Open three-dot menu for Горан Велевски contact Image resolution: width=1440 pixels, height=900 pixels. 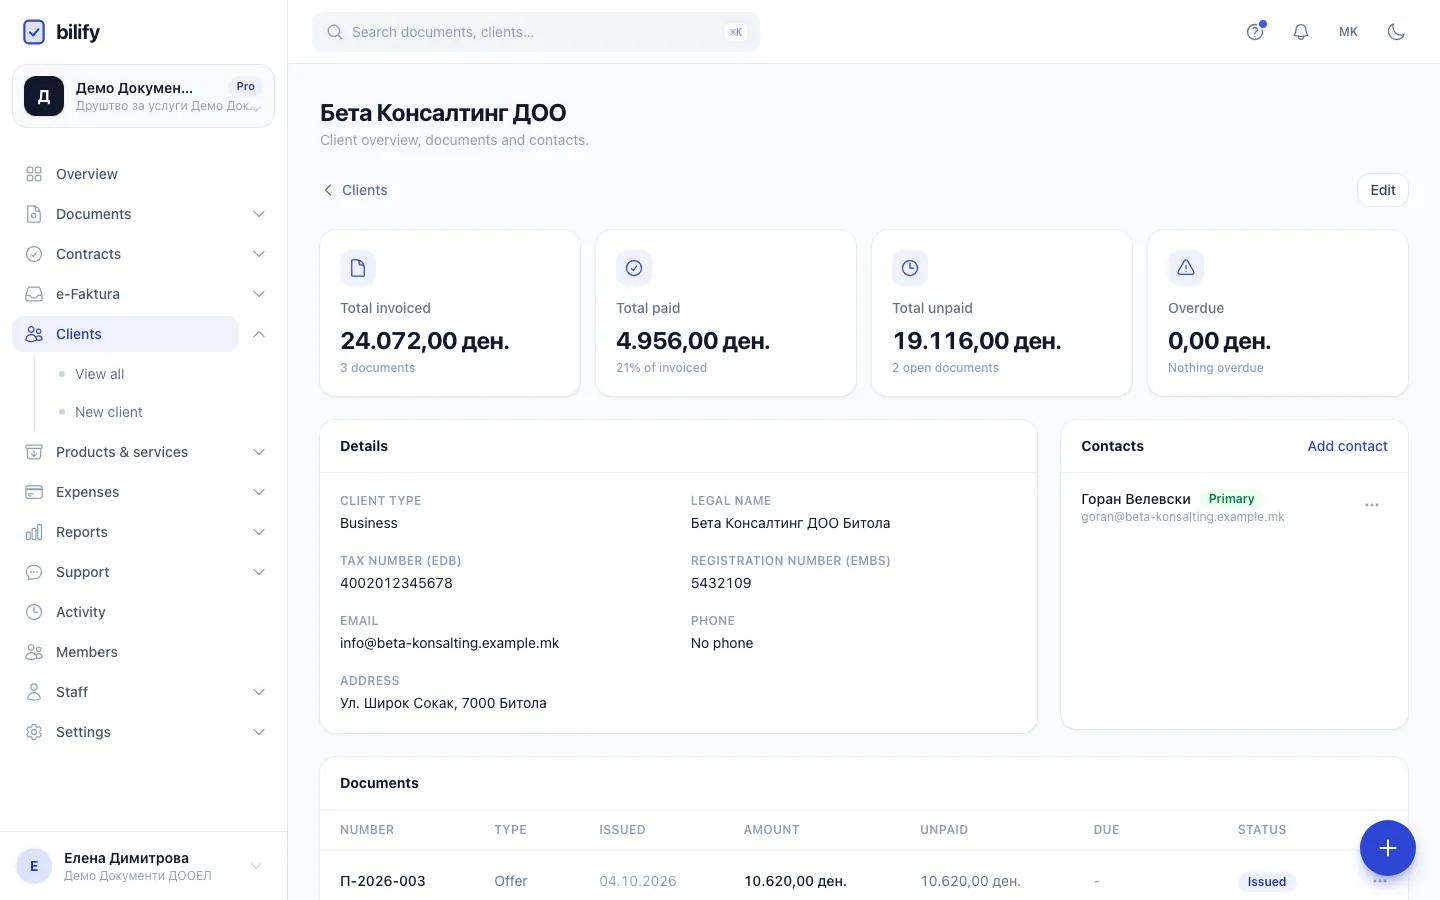[1371, 505]
